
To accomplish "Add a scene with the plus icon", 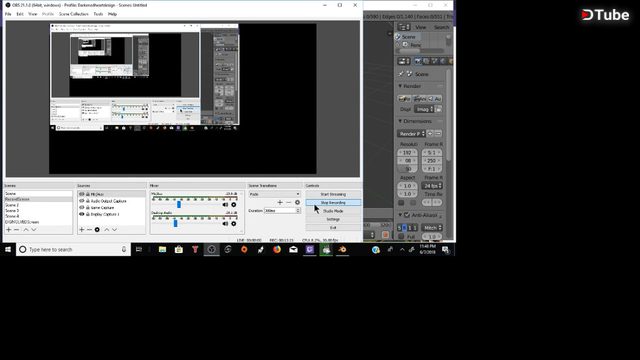I will tap(9, 230).
